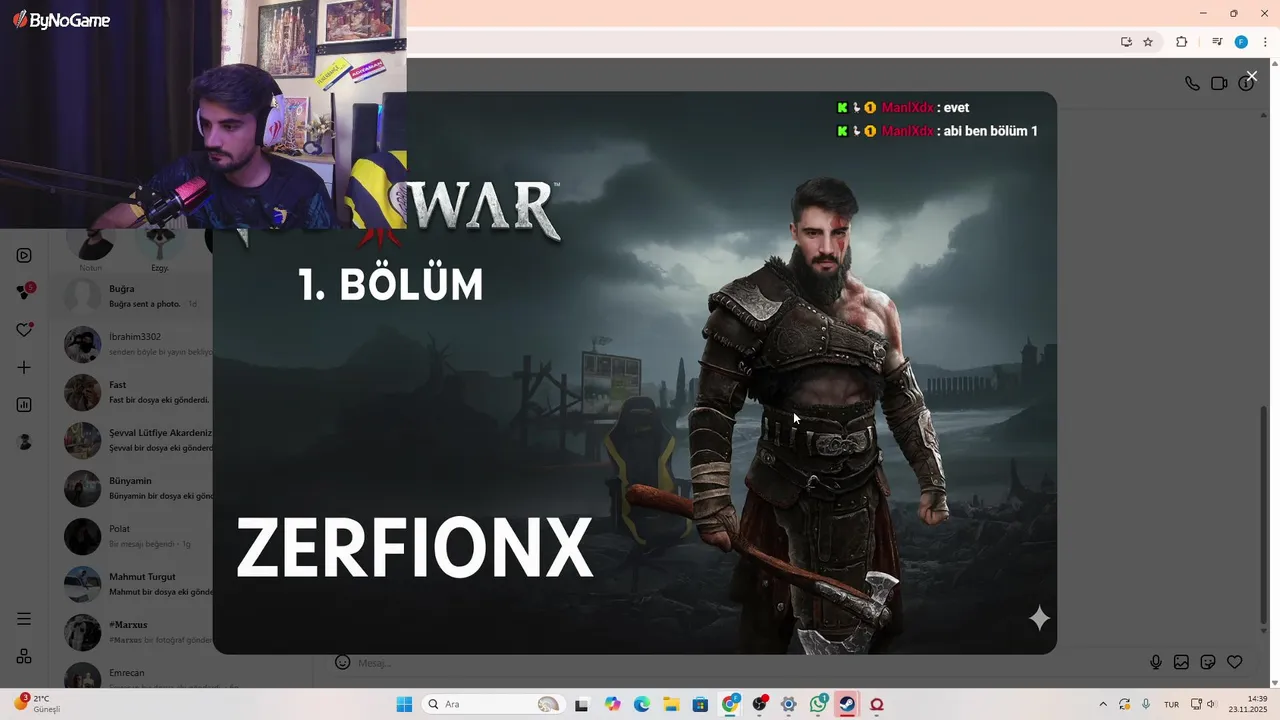Send a heart like in chat
1280x720 pixels.
coord(1235,662)
